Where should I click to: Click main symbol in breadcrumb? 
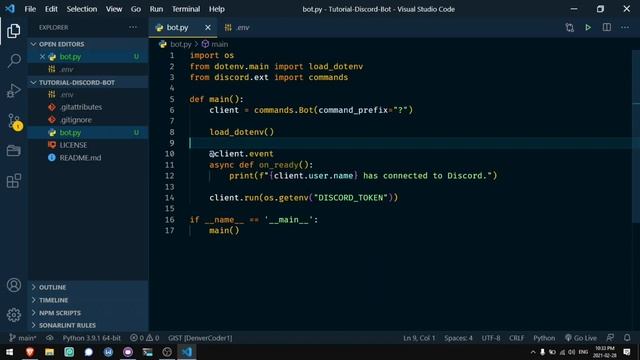tap(215, 44)
